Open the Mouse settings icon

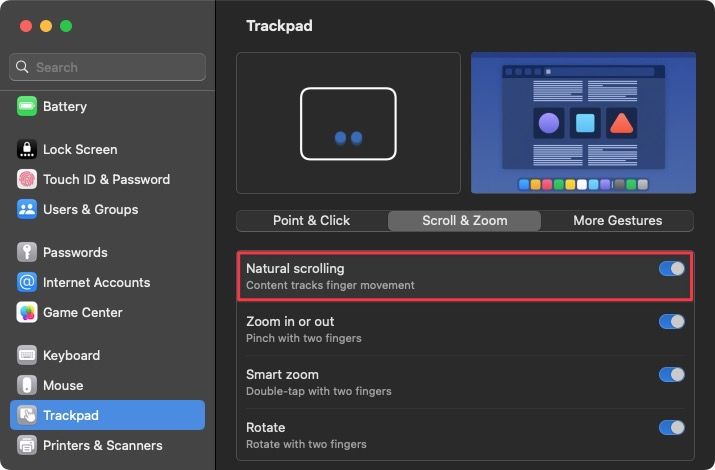(x=27, y=385)
